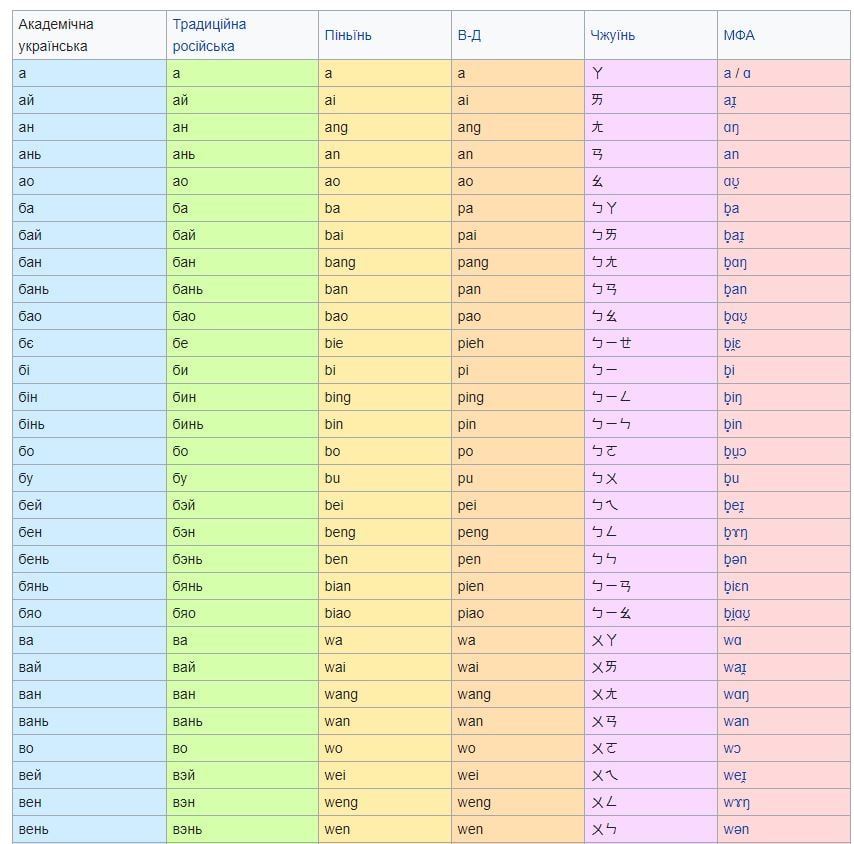Open the Традиційна російська header link
This screenshot has height=844, width=854.
(208, 35)
